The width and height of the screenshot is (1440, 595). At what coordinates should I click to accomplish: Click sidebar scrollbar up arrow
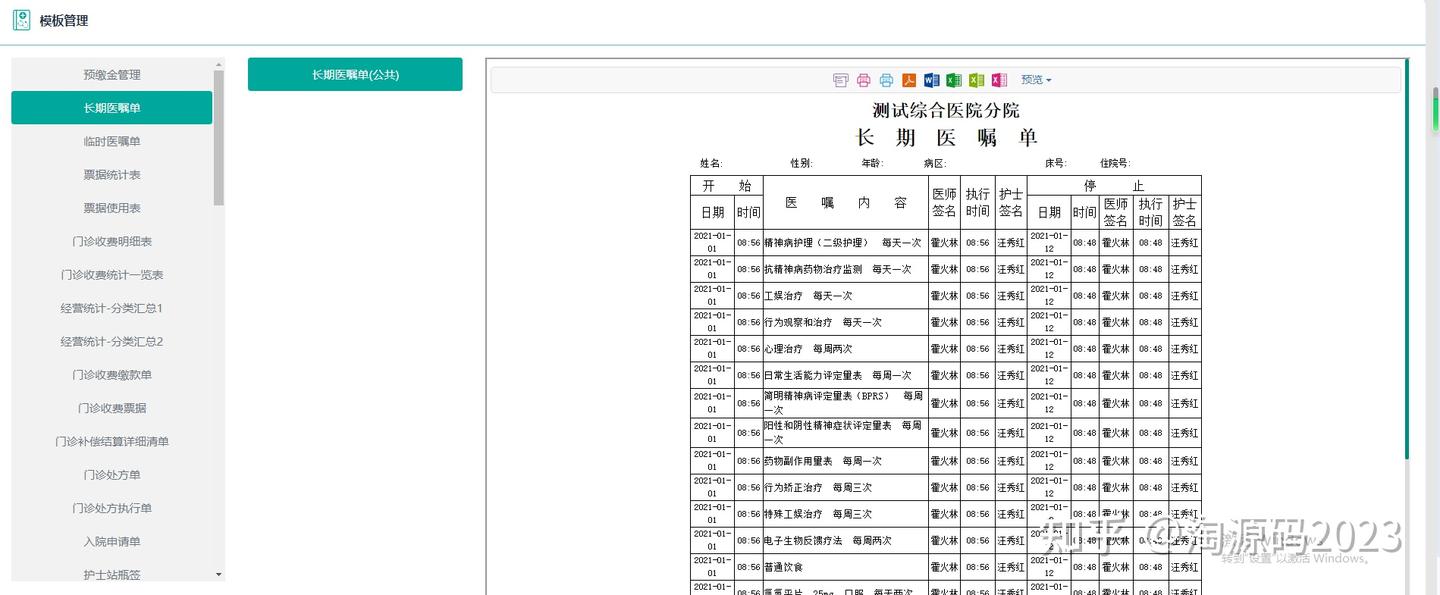(219, 65)
